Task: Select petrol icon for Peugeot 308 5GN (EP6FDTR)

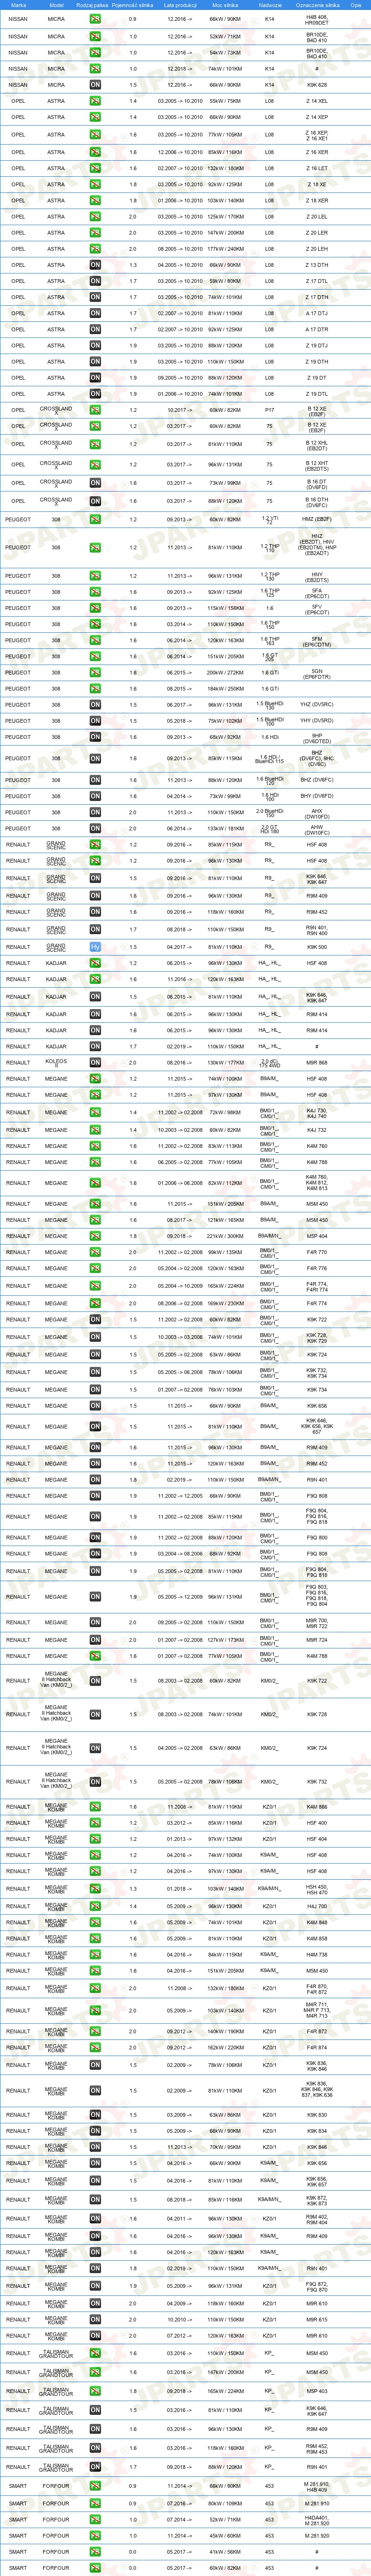Action: pos(95,672)
